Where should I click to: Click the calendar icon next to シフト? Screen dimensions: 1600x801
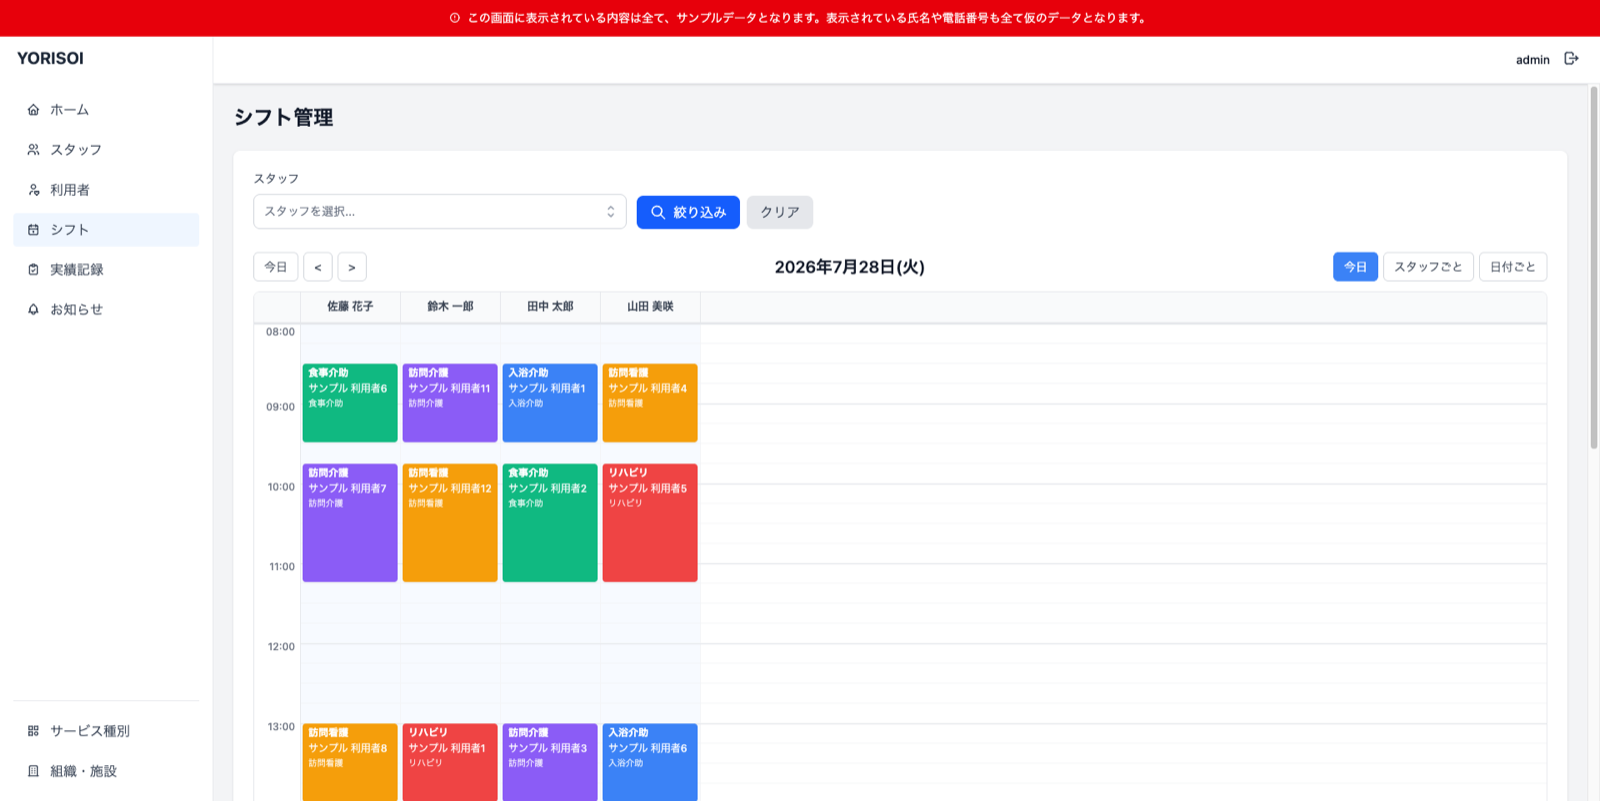coord(33,230)
